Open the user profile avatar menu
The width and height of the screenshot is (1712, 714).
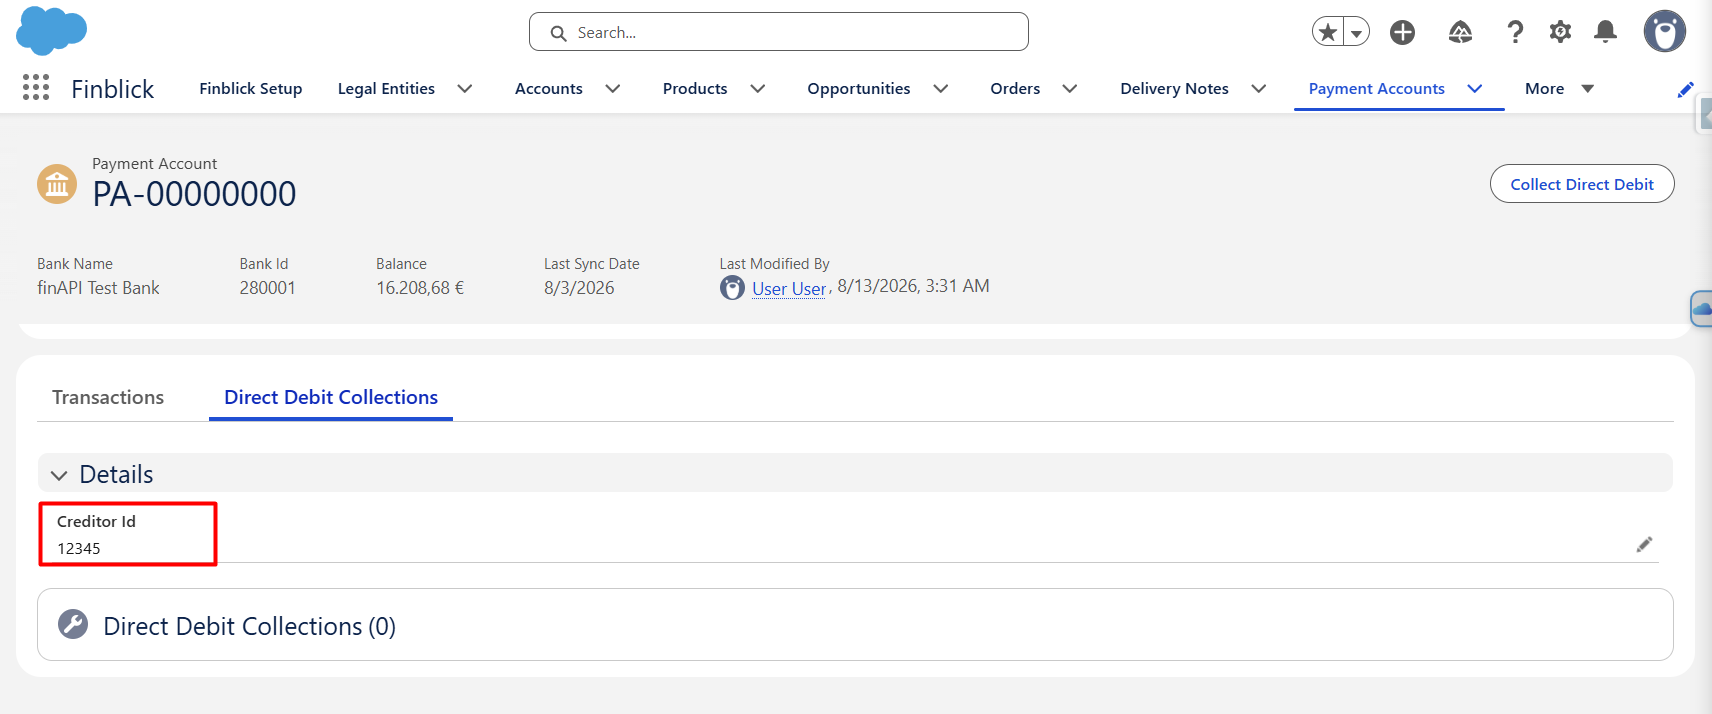tap(1664, 32)
